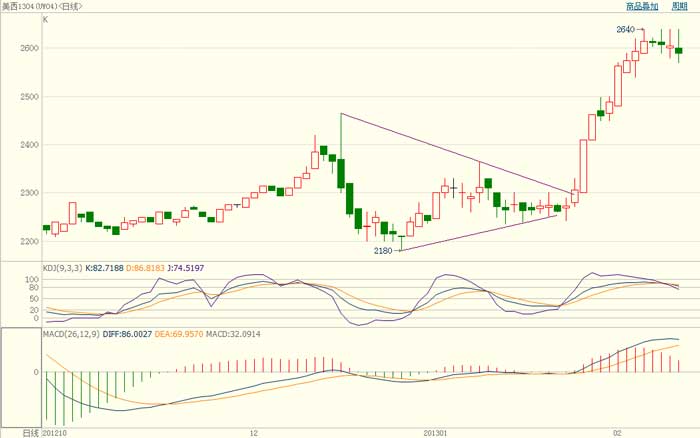
Task: Click the 2640 high price label
Action: [x=625, y=29]
